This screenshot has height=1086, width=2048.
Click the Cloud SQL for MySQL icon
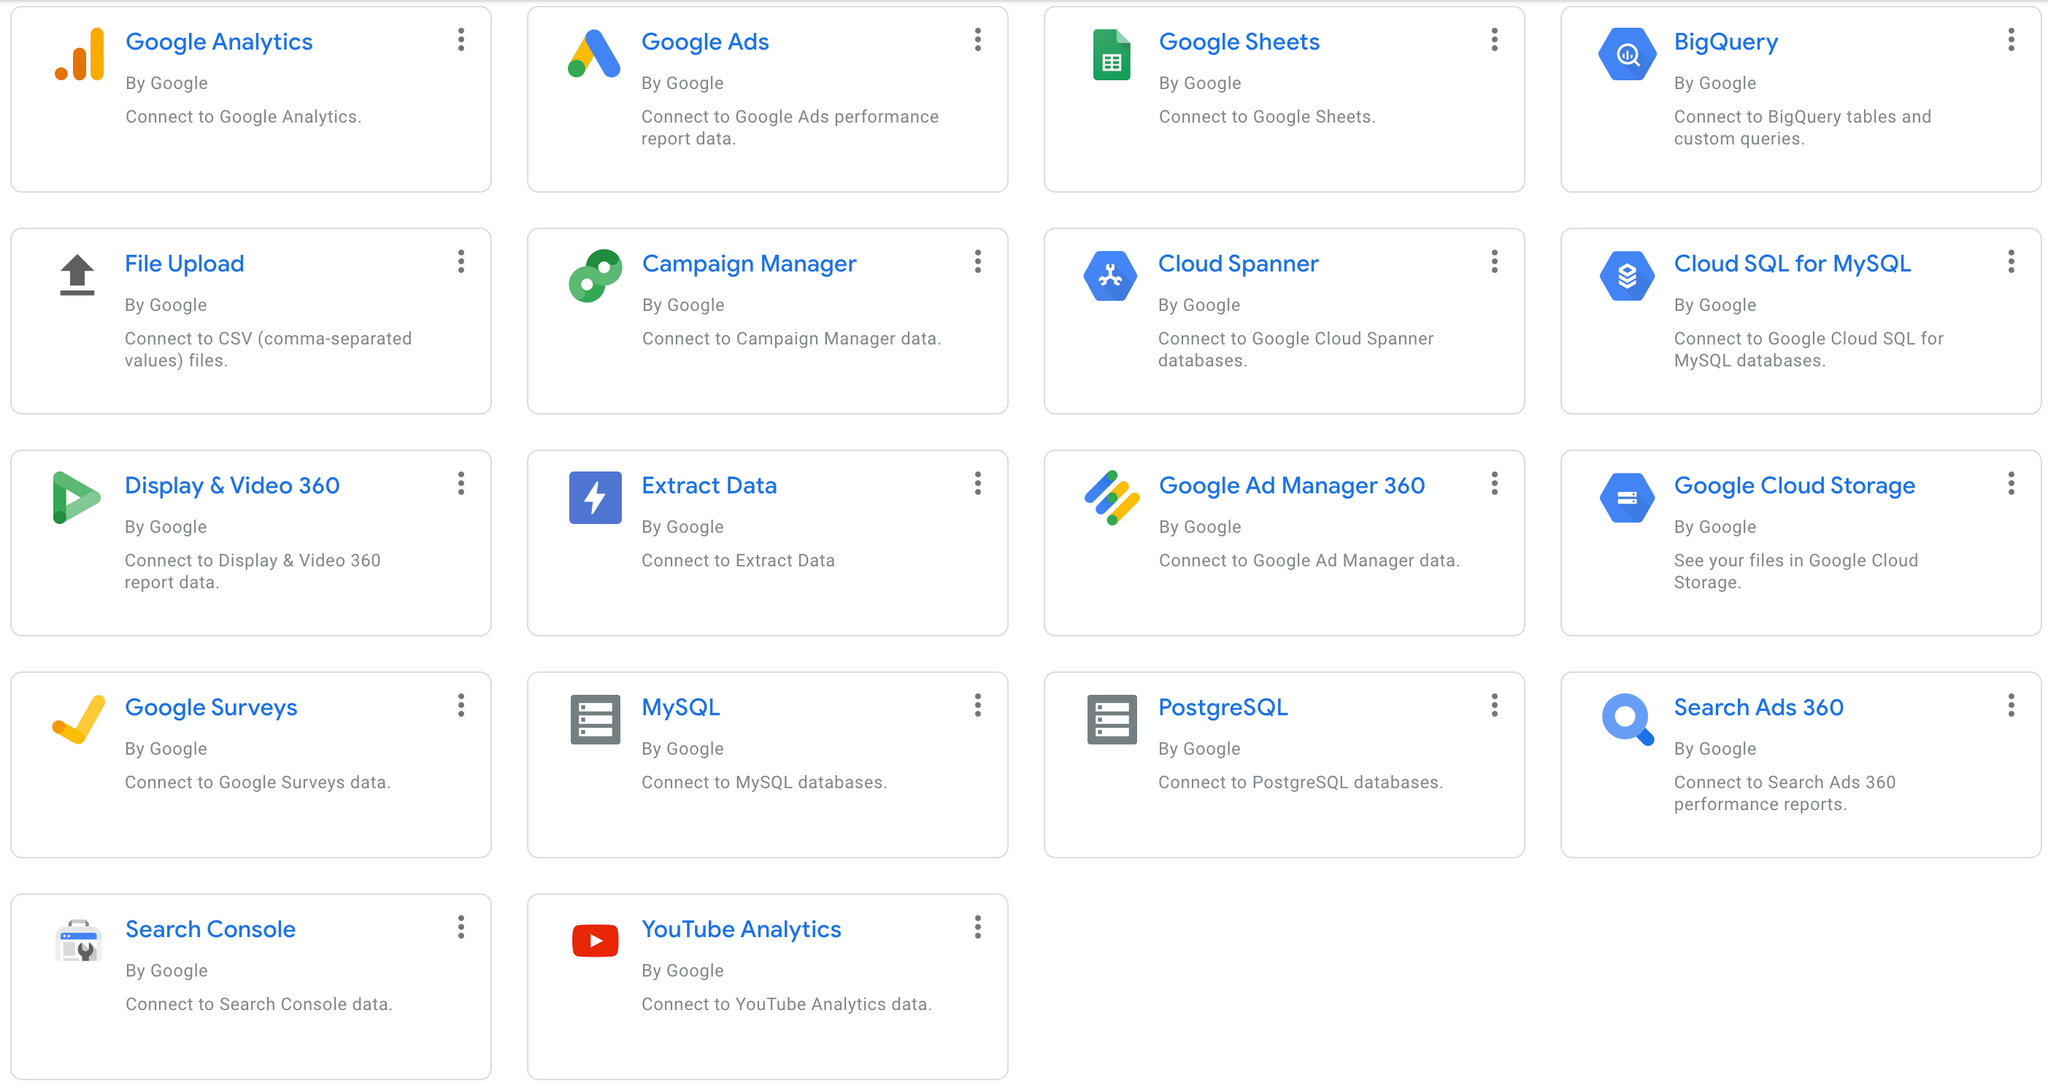pyautogui.click(x=1627, y=276)
